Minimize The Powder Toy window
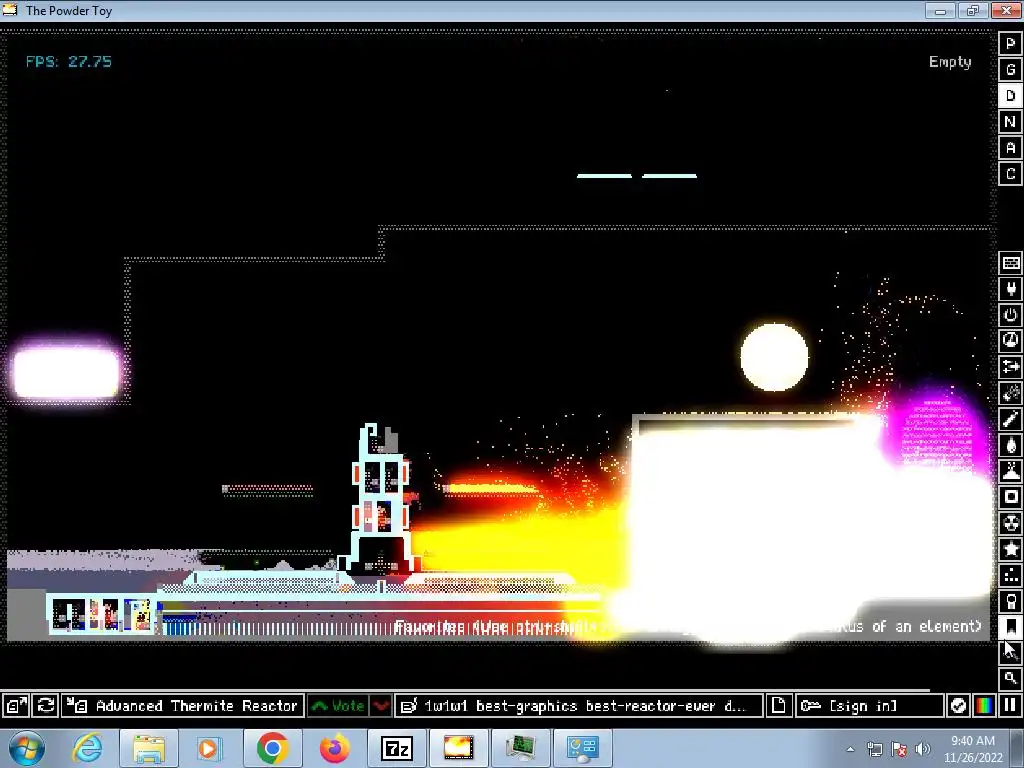The width and height of the screenshot is (1024, 768). (940, 10)
